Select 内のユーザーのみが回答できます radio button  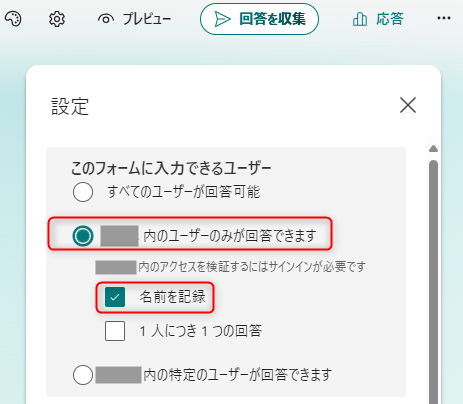tap(83, 236)
